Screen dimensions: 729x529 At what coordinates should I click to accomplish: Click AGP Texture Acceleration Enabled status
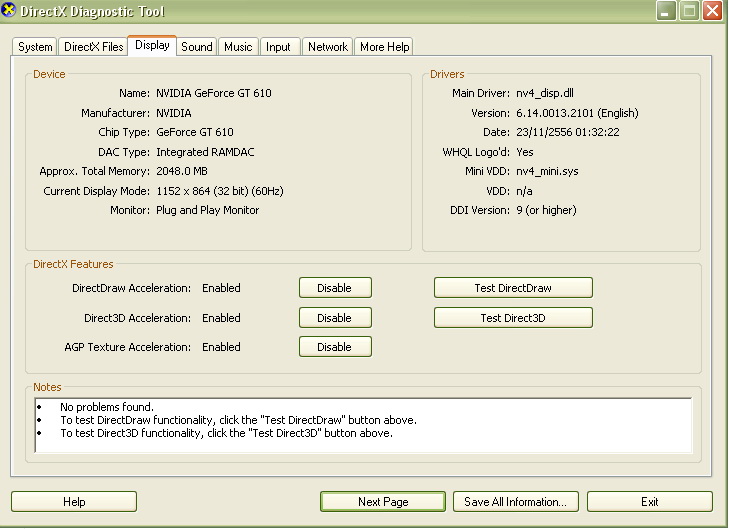(221, 347)
